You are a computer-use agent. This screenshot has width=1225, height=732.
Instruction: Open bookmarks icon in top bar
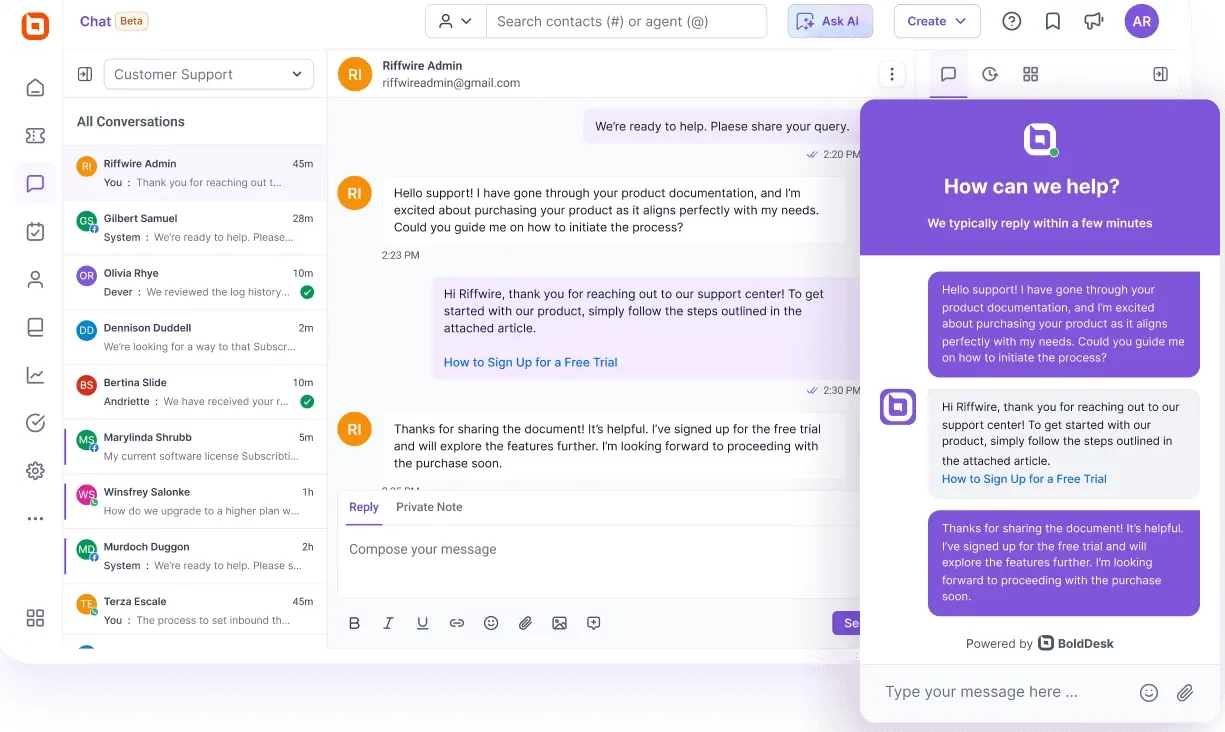(1053, 21)
